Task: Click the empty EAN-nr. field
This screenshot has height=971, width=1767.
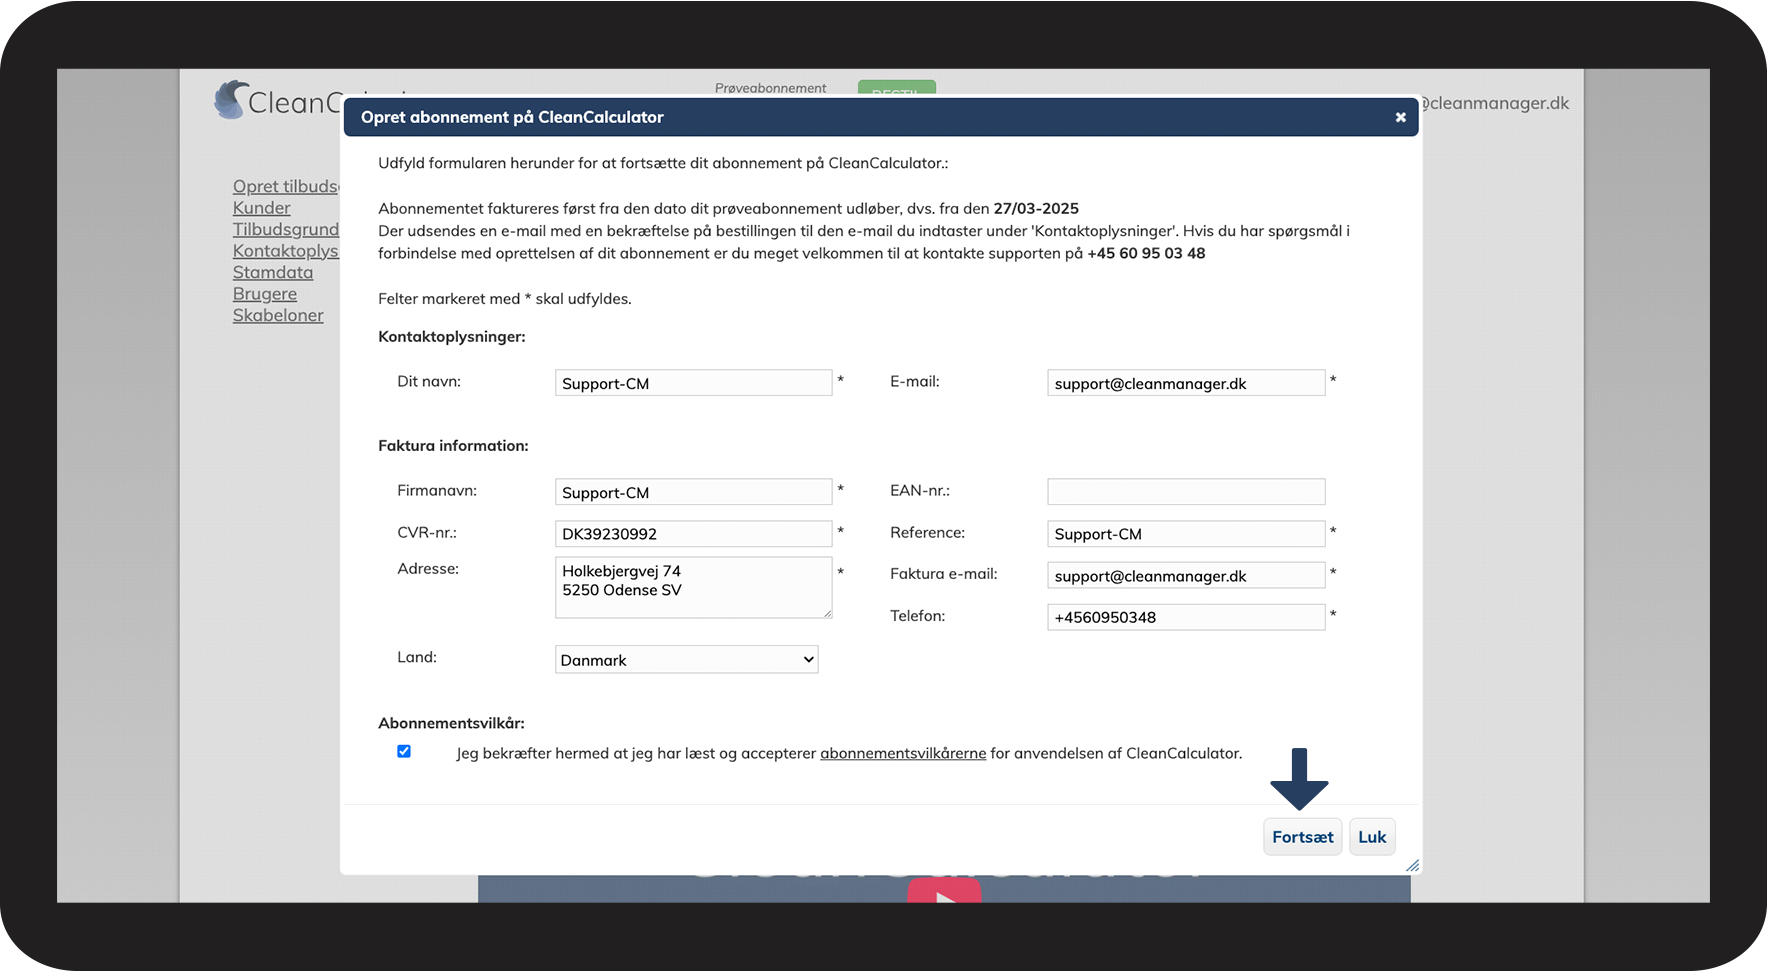Action: point(1186,492)
